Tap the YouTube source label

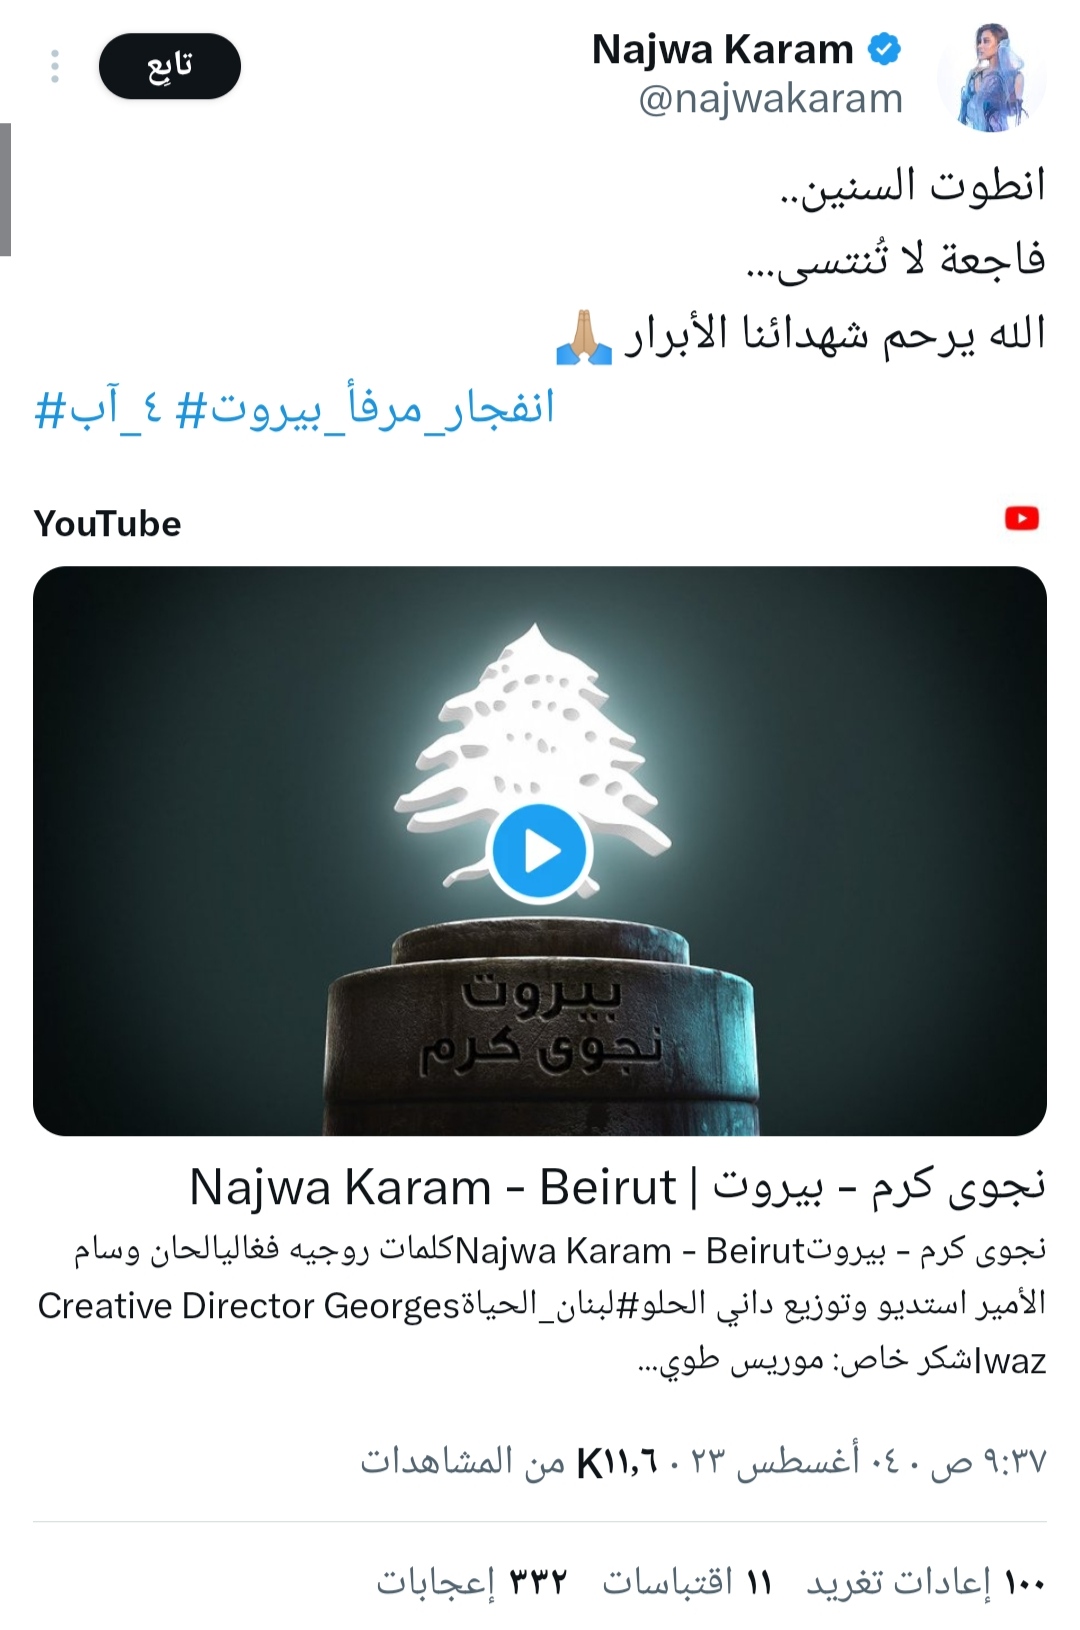click(x=108, y=523)
